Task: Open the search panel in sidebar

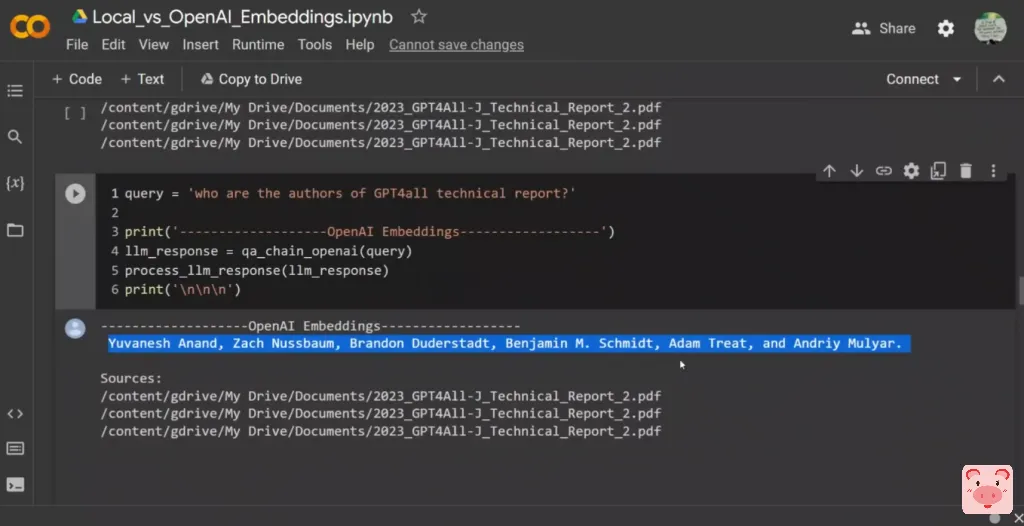Action: 15,137
